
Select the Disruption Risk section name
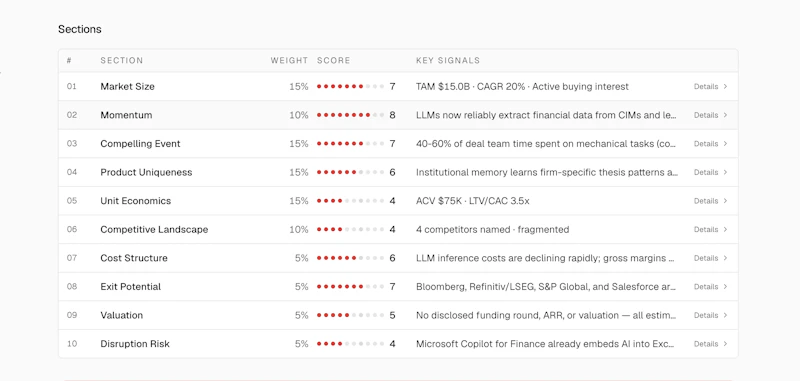pyautogui.click(x=135, y=344)
